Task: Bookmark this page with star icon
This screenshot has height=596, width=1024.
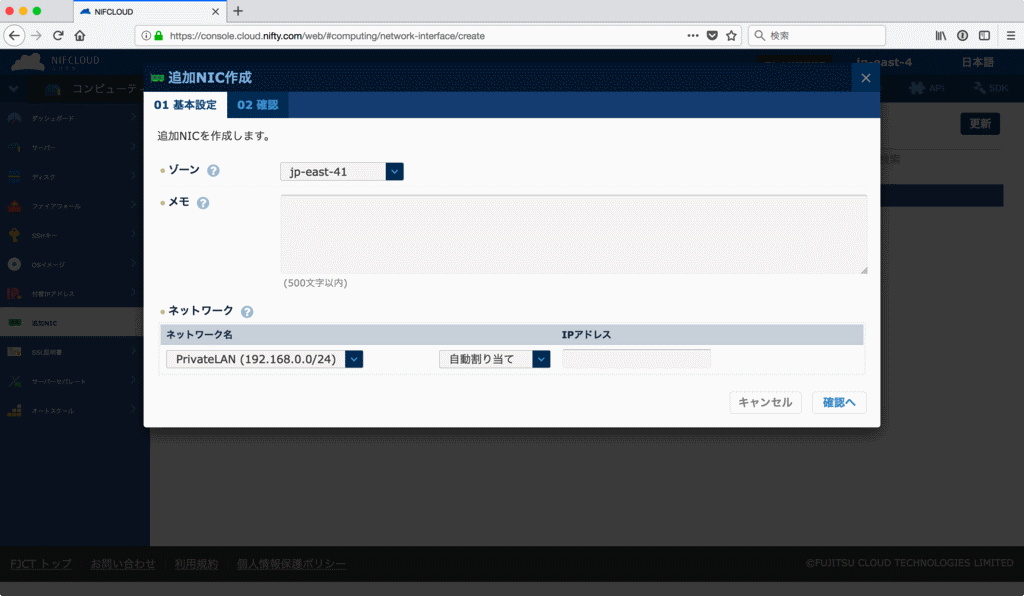Action: click(731, 36)
